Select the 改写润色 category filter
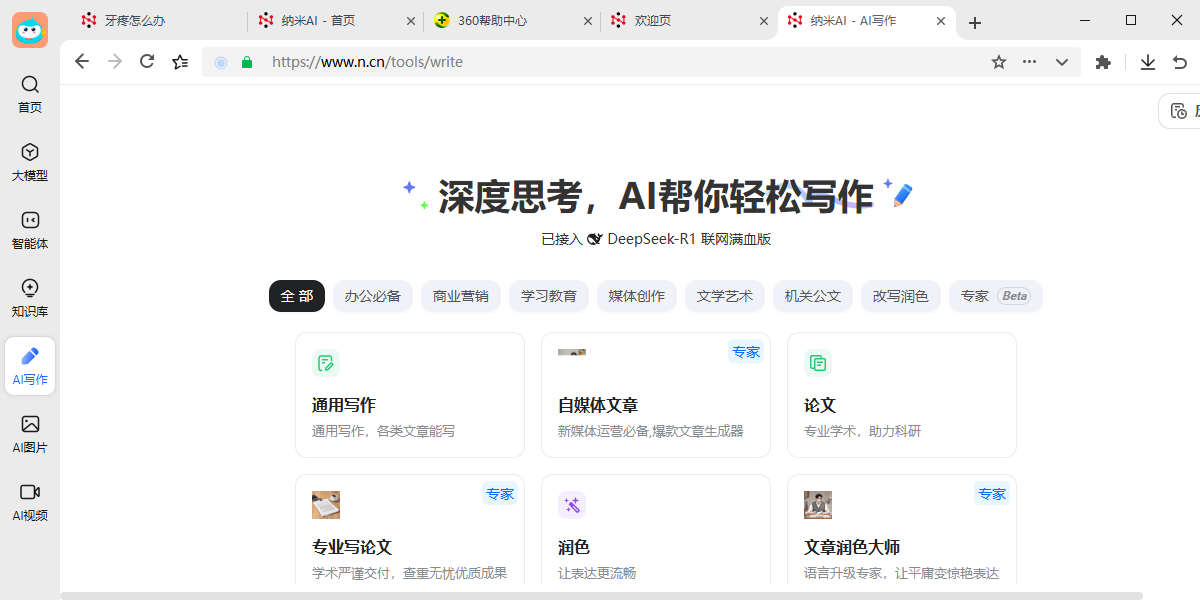 pyautogui.click(x=901, y=296)
